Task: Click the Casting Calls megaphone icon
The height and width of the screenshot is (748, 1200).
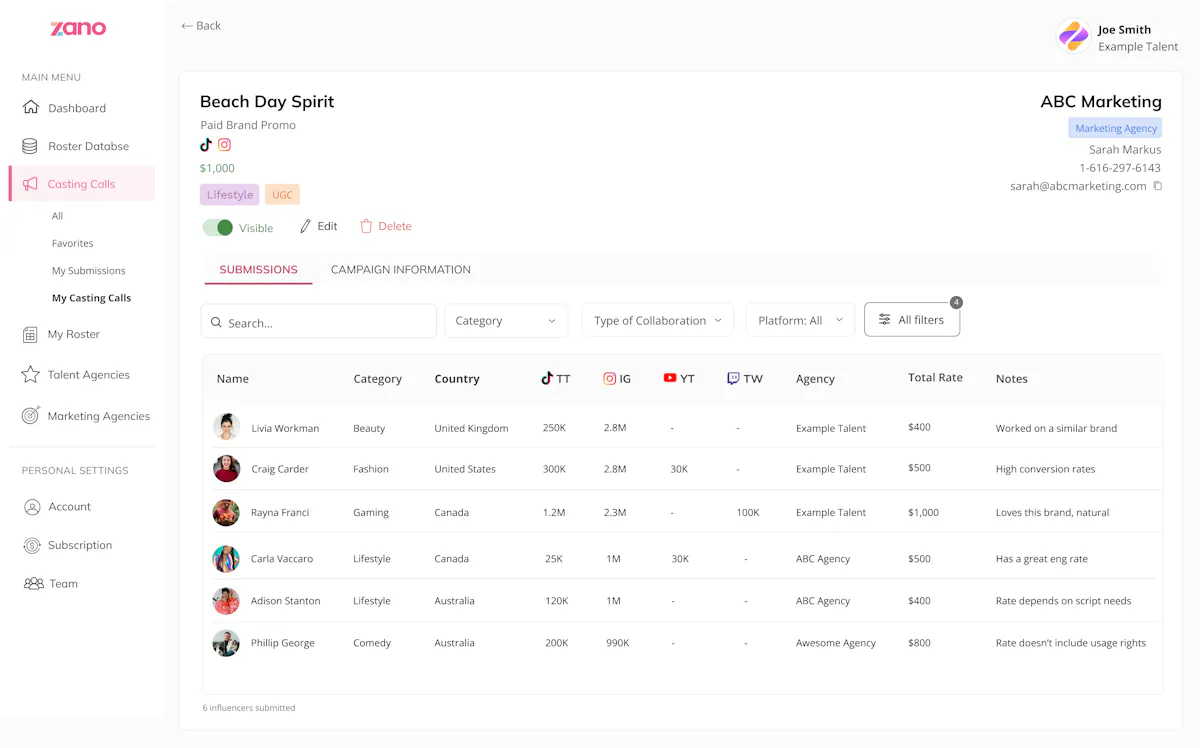Action: tap(31, 184)
